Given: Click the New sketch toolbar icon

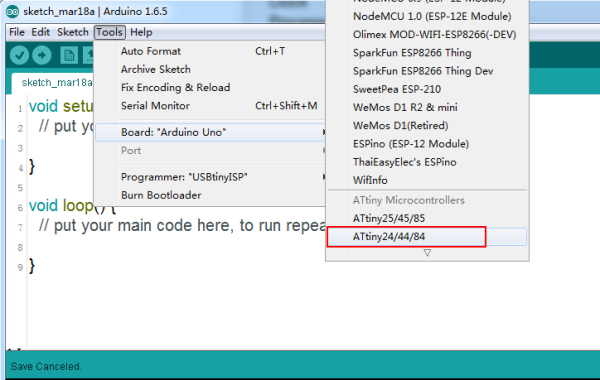Looking at the screenshot, I should [x=69, y=55].
